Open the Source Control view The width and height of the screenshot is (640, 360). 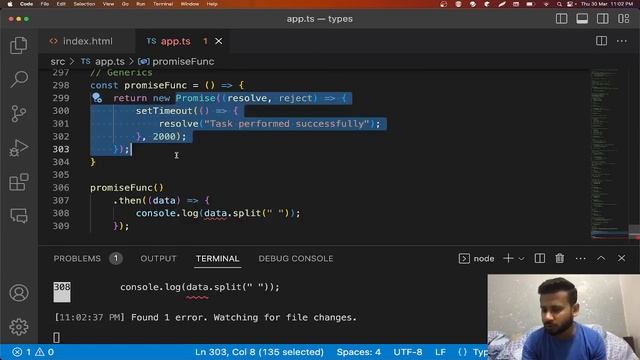(19, 113)
